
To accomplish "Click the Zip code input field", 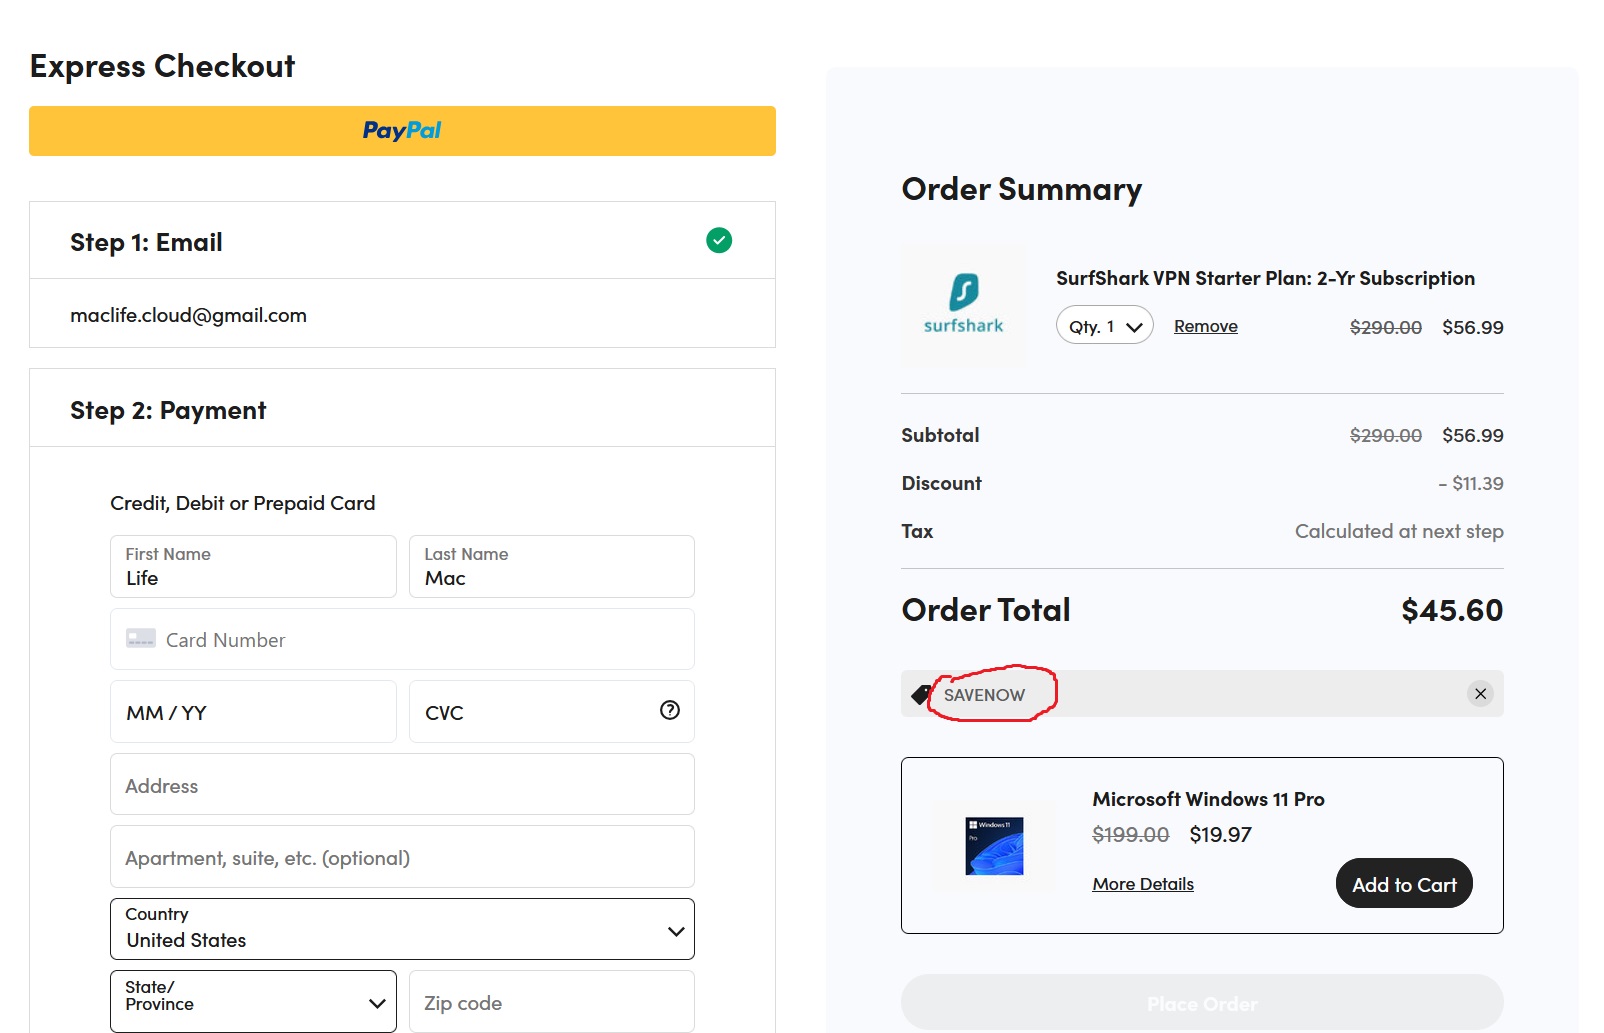I will (551, 1001).
